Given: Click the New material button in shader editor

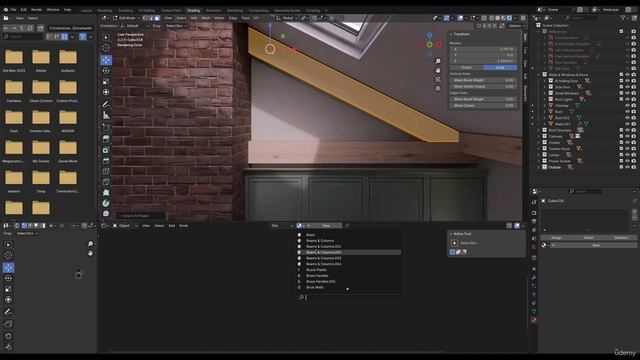Looking at the screenshot, I should [x=326, y=226].
